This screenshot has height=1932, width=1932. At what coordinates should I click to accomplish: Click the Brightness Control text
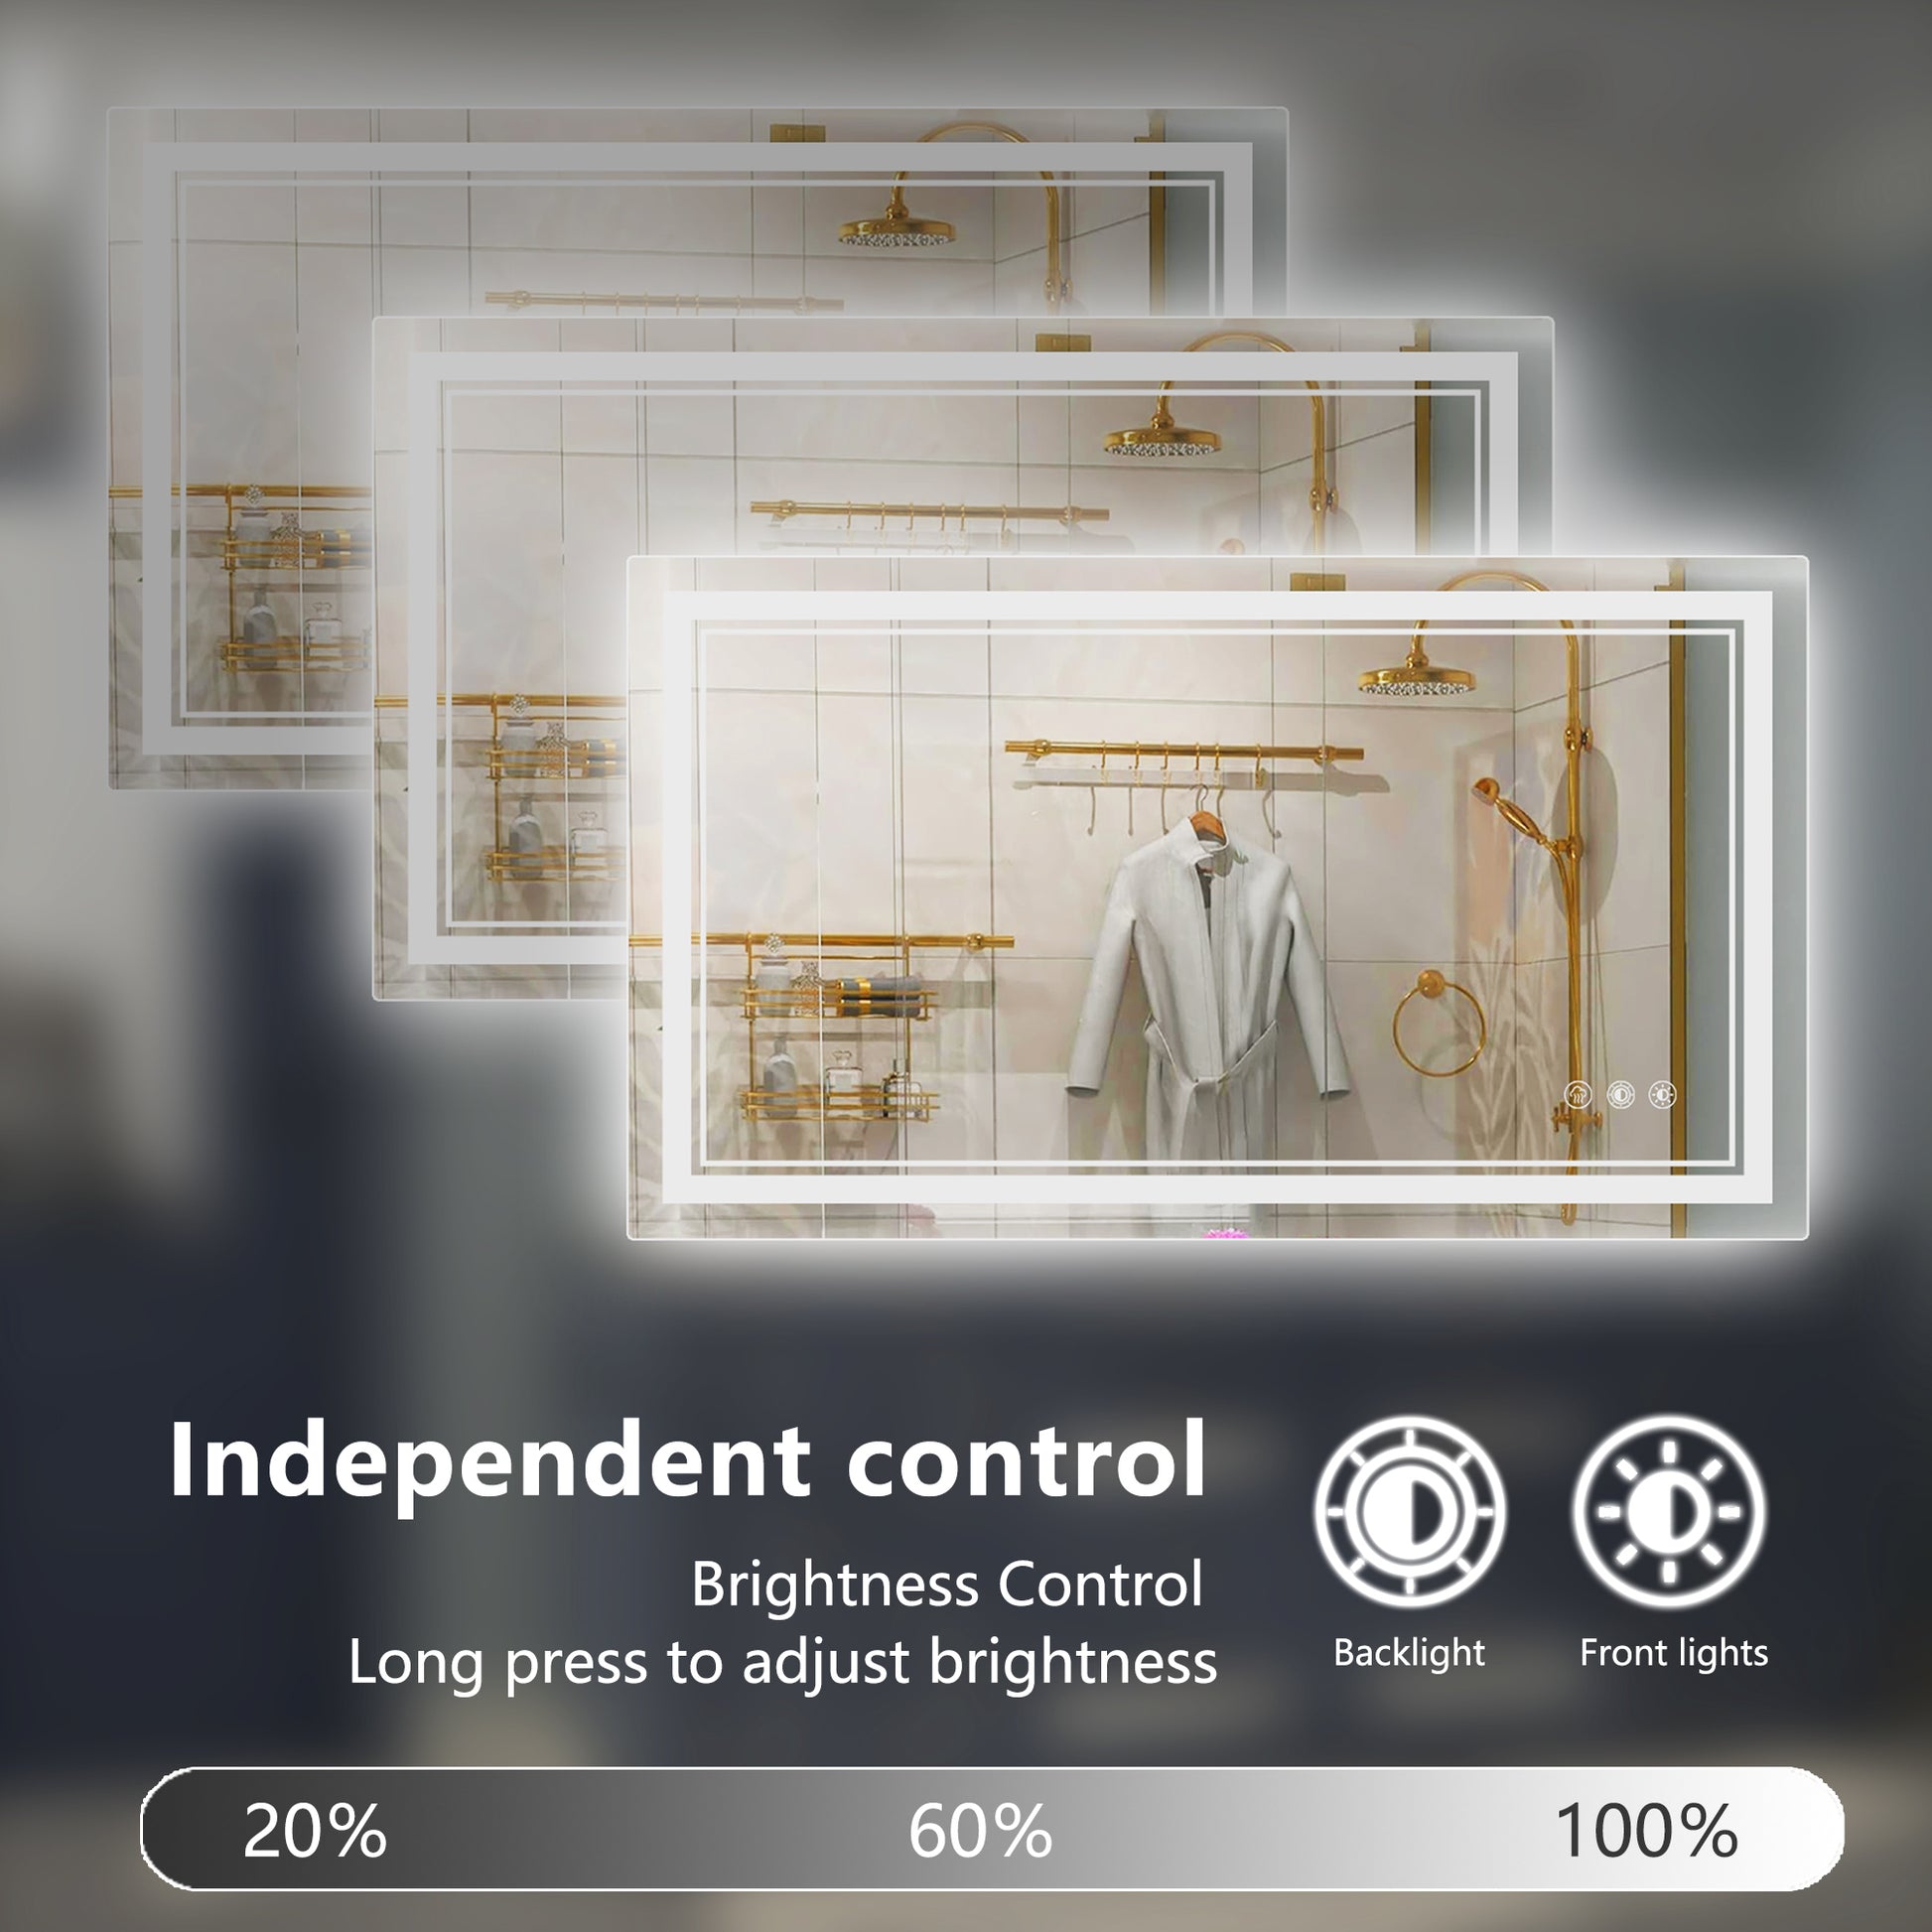coord(947,1585)
